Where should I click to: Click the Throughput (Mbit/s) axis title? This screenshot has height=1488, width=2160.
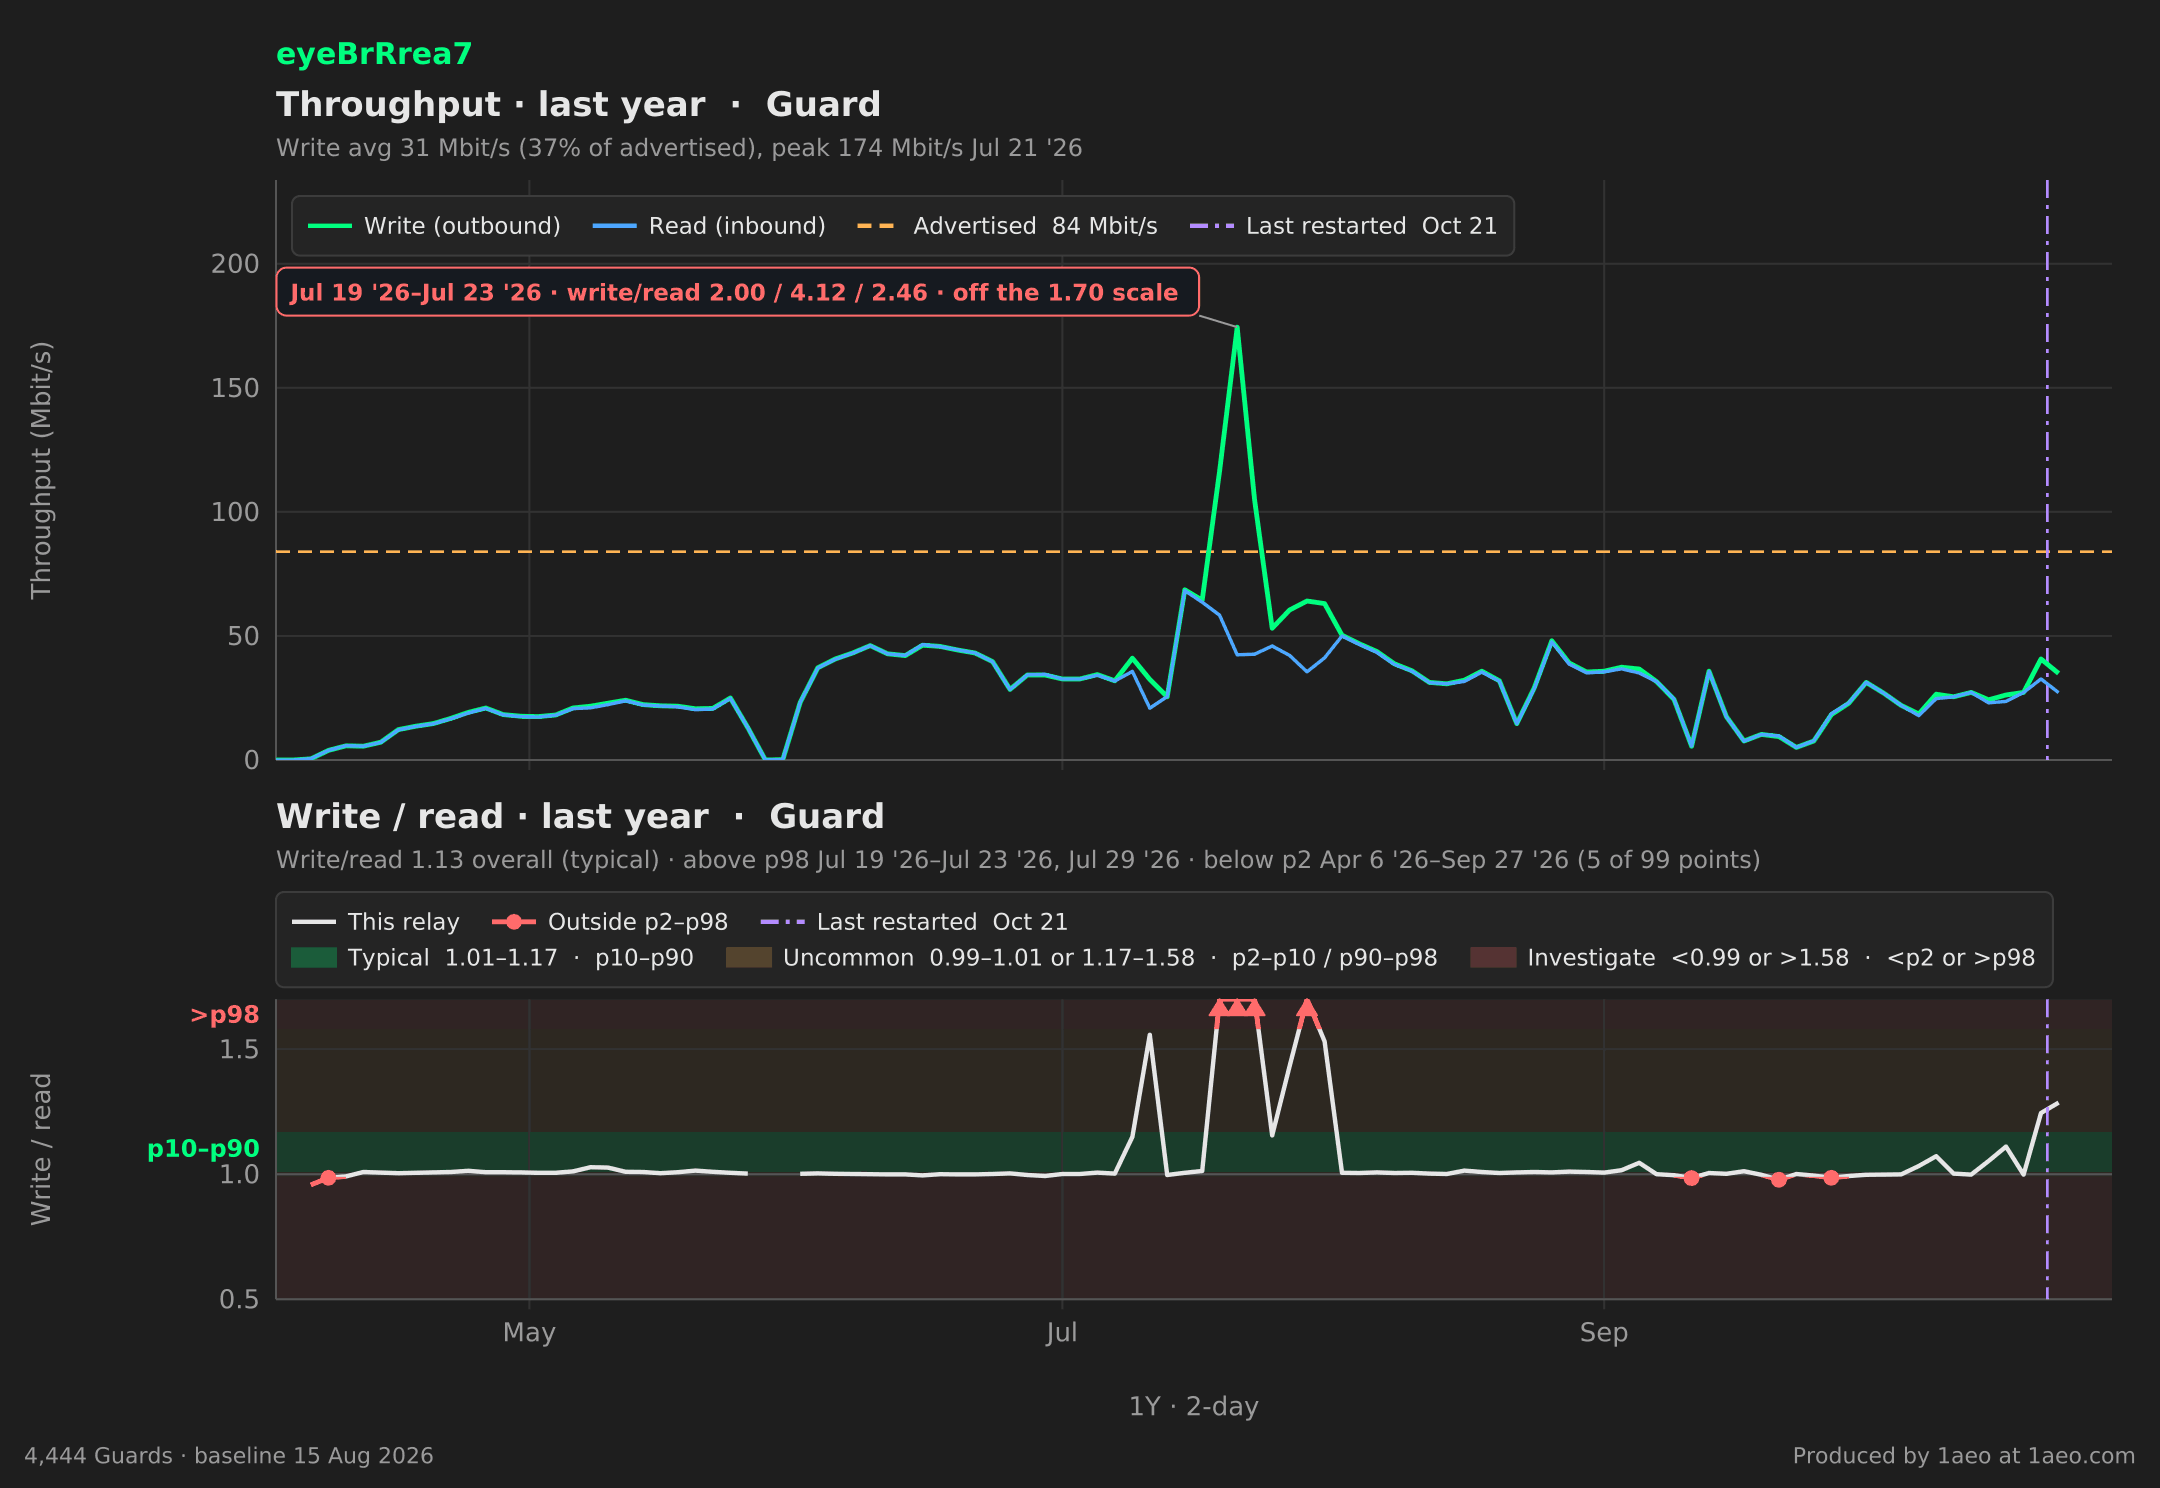click(41, 470)
